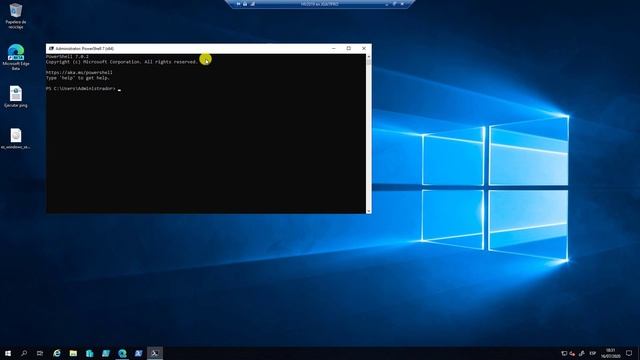Click the "Type 'help' to get help" line
This screenshot has width=640, height=360.
[78, 78]
